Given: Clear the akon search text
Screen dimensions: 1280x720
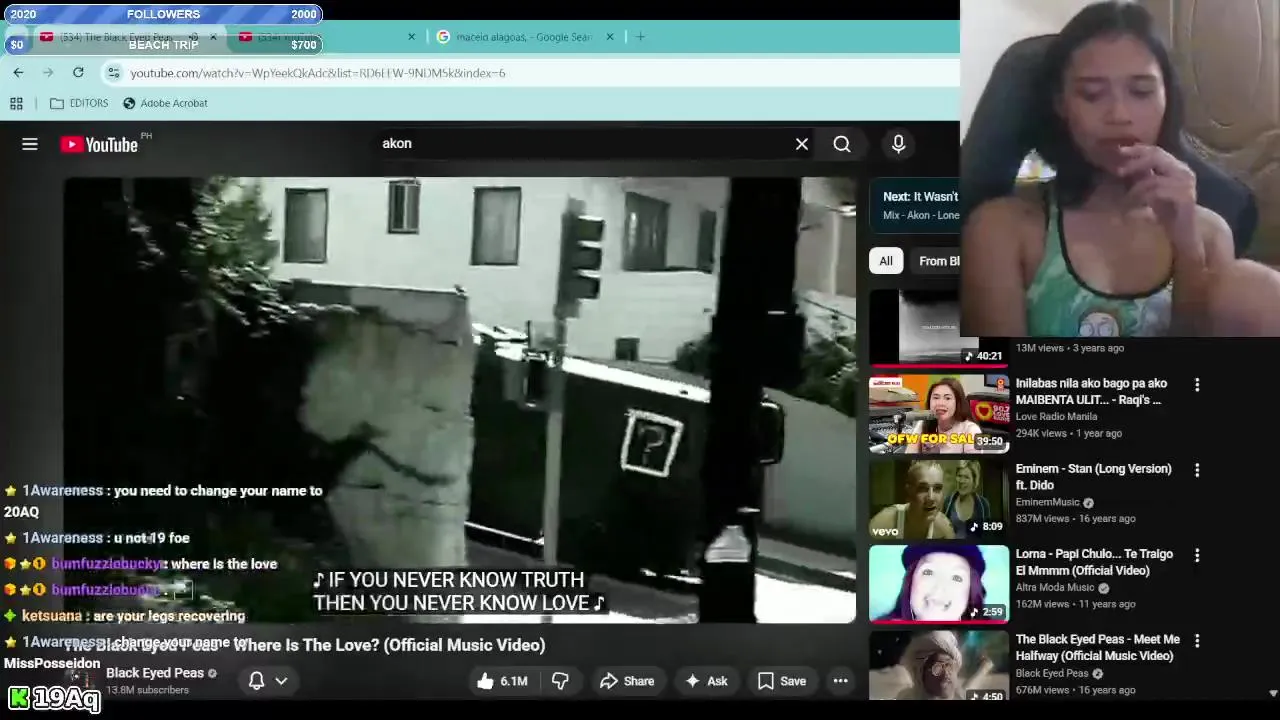Looking at the screenshot, I should (802, 144).
